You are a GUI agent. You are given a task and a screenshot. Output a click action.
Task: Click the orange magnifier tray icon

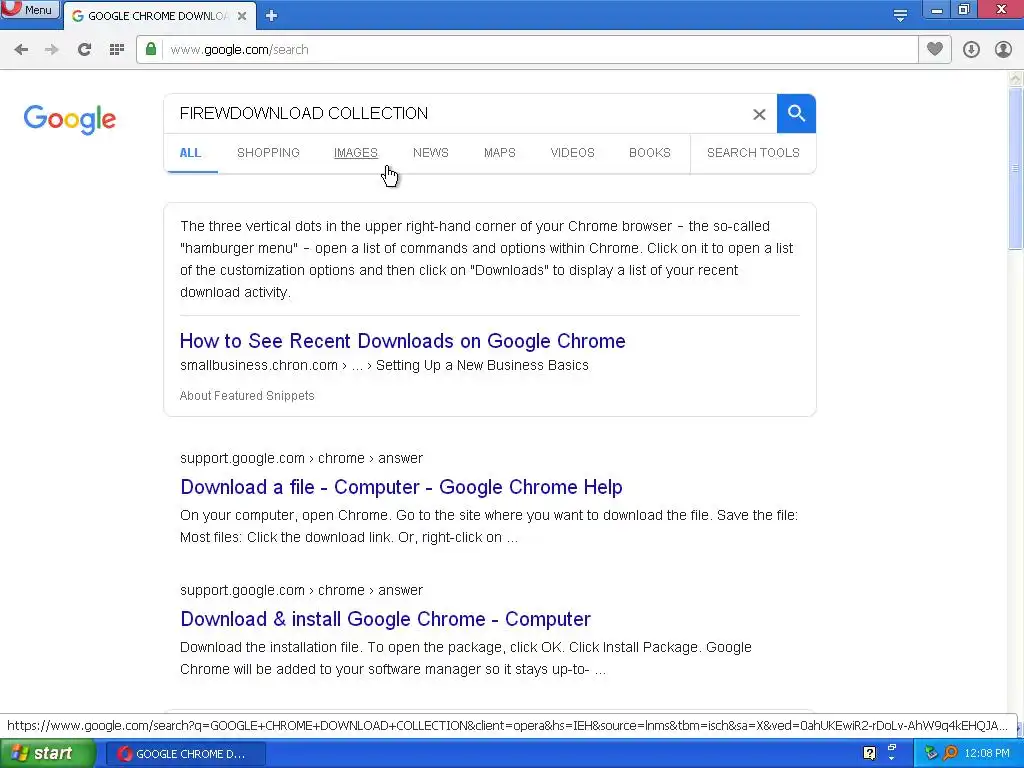pyautogui.click(x=950, y=753)
